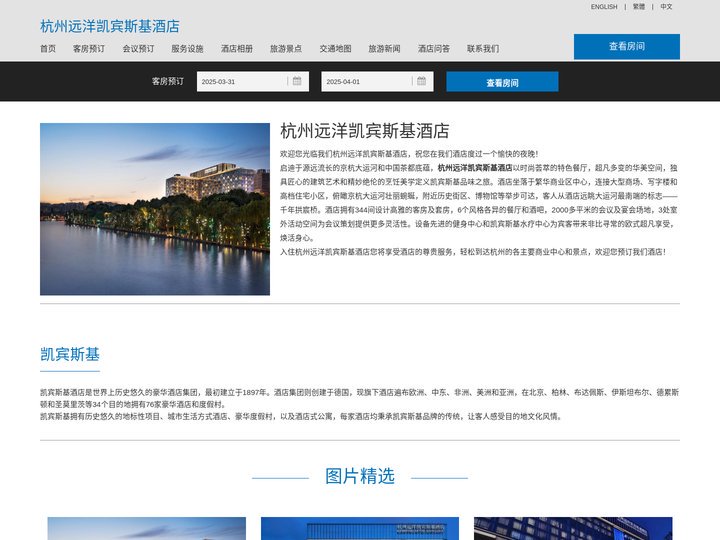Click the site title 杭州远洋凯宾斯基酒店 in header
The image size is (720, 540).
(x=110, y=26)
